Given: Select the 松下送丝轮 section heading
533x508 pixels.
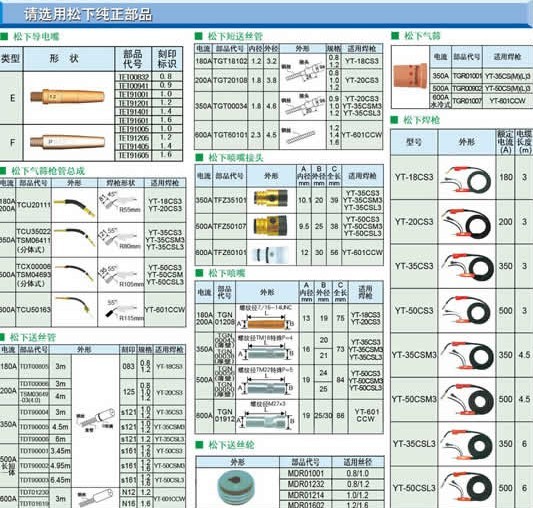Looking at the screenshot, I should [x=231, y=445].
